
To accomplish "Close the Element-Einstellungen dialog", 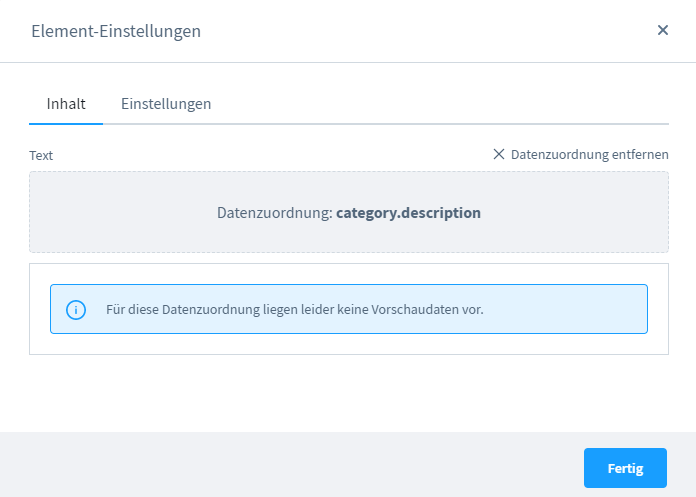I will pyautogui.click(x=663, y=30).
